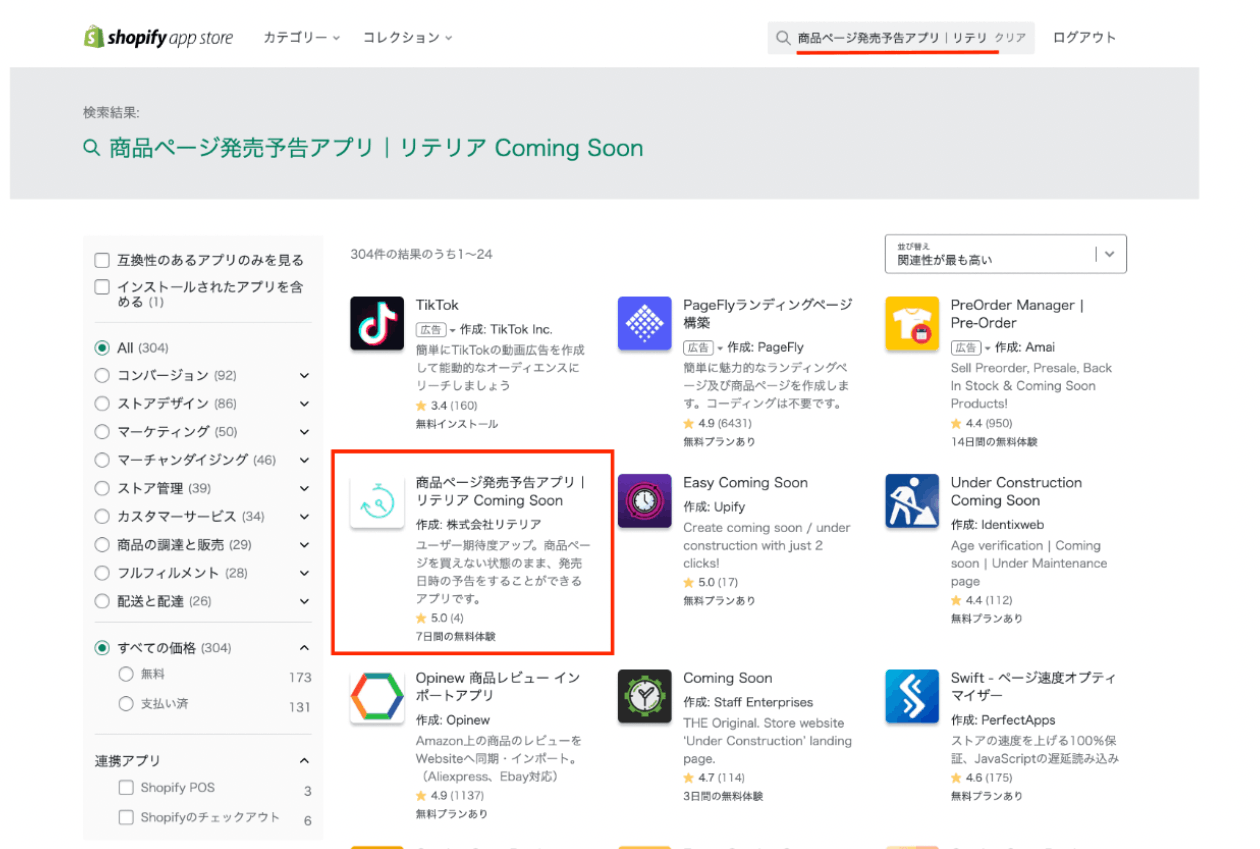Click the ログアウト link
Screen dimensions: 1260x849
coord(1085,38)
